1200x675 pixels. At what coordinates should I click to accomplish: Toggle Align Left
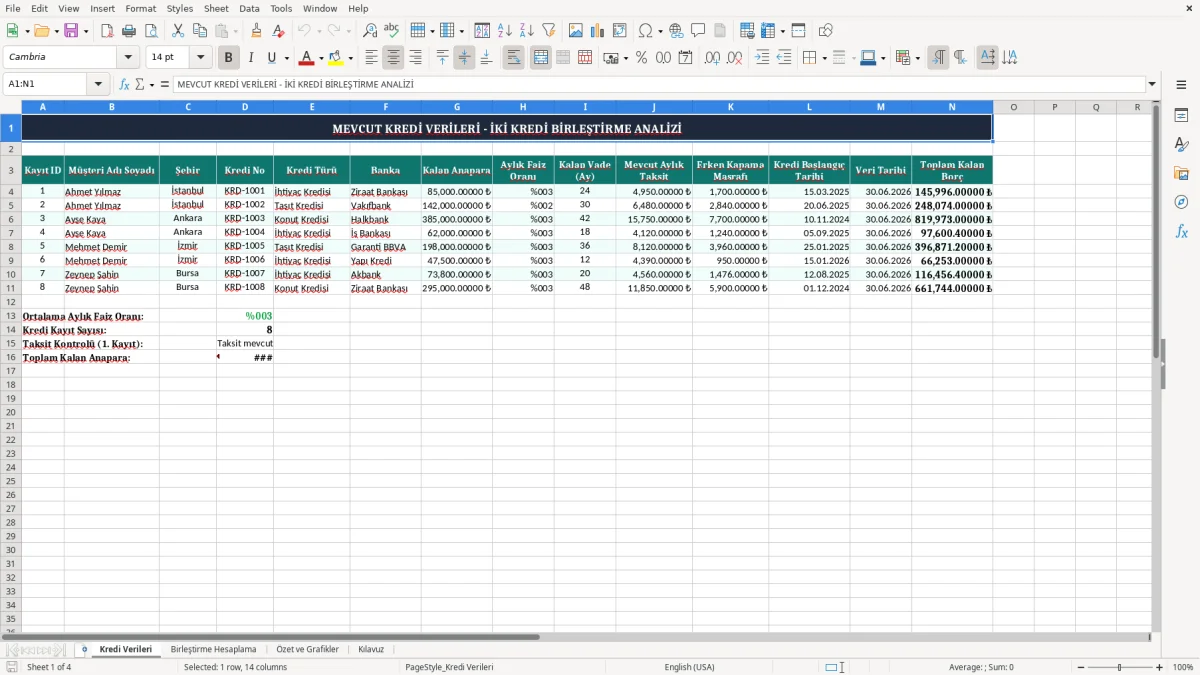tap(371, 58)
